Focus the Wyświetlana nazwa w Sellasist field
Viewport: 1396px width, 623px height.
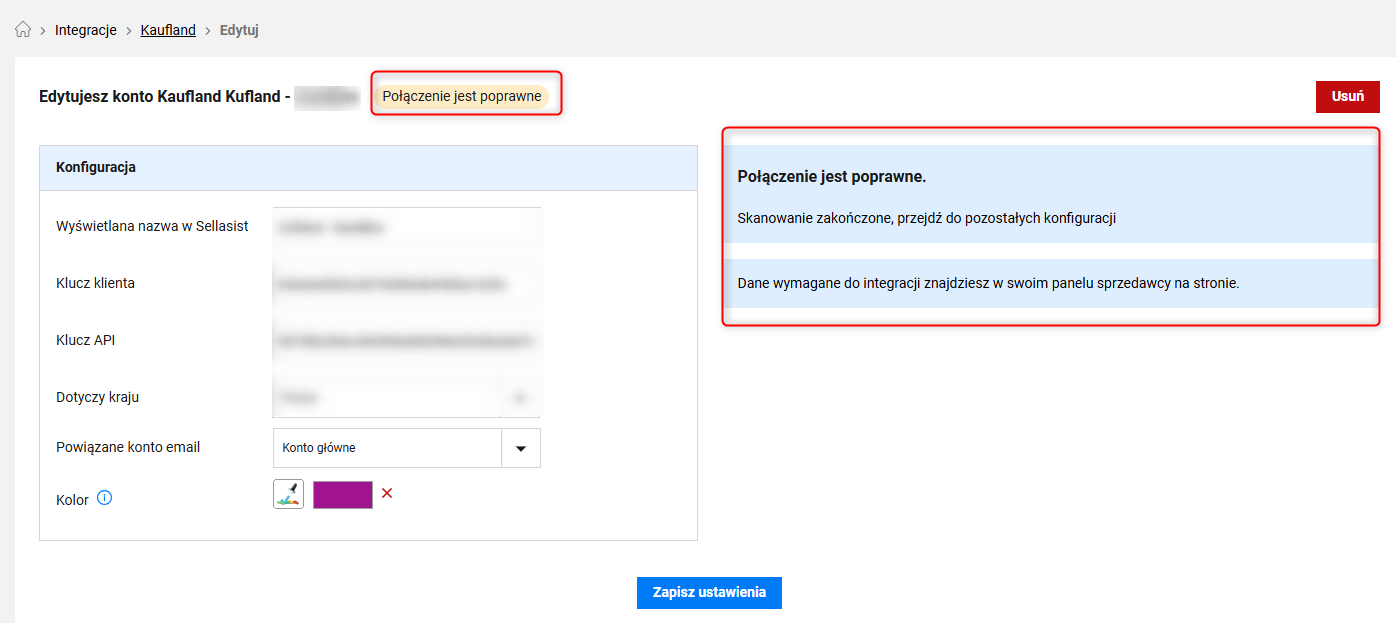coord(407,227)
